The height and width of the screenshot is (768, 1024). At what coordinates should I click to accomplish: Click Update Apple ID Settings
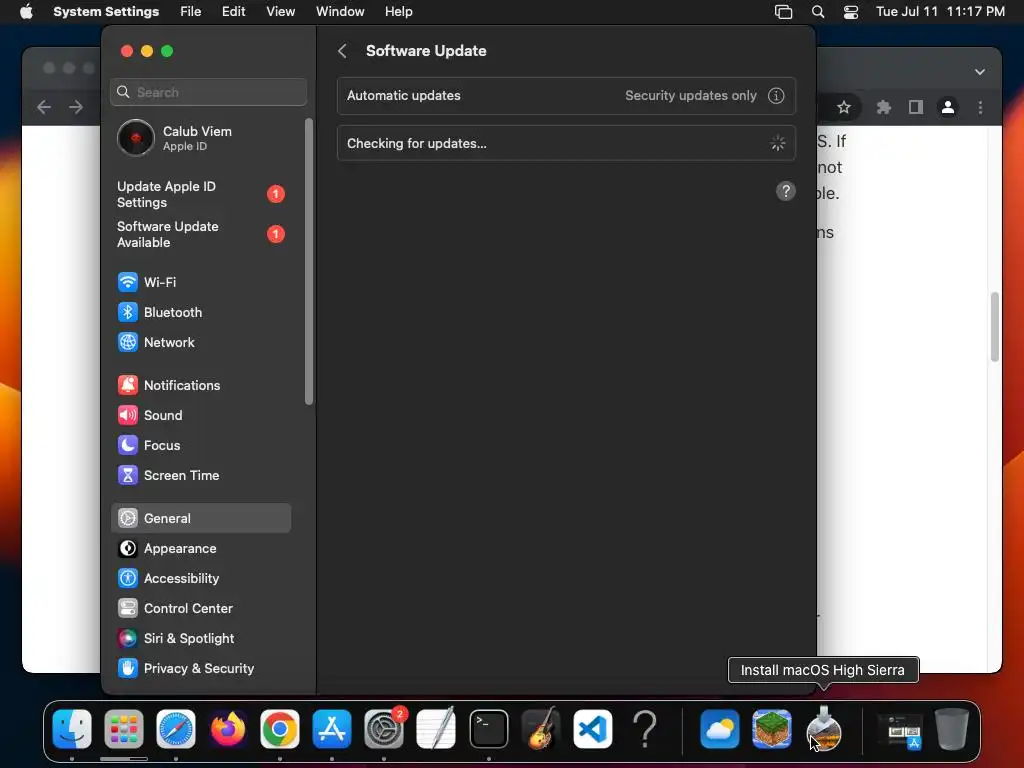(201, 195)
